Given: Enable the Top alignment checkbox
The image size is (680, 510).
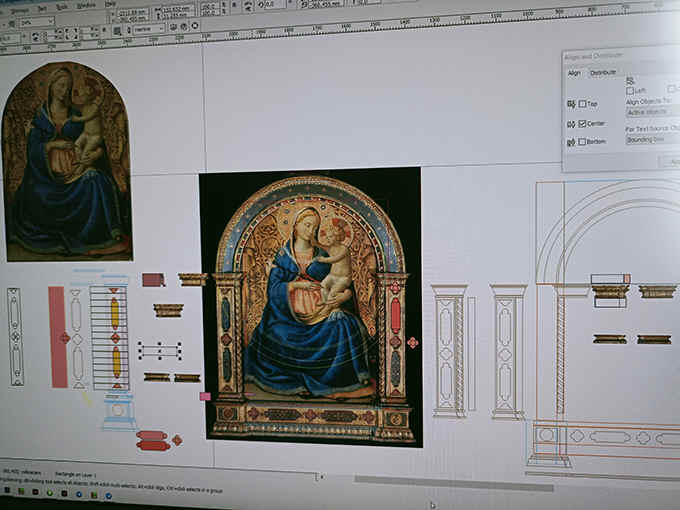Looking at the screenshot, I should pos(582,104).
